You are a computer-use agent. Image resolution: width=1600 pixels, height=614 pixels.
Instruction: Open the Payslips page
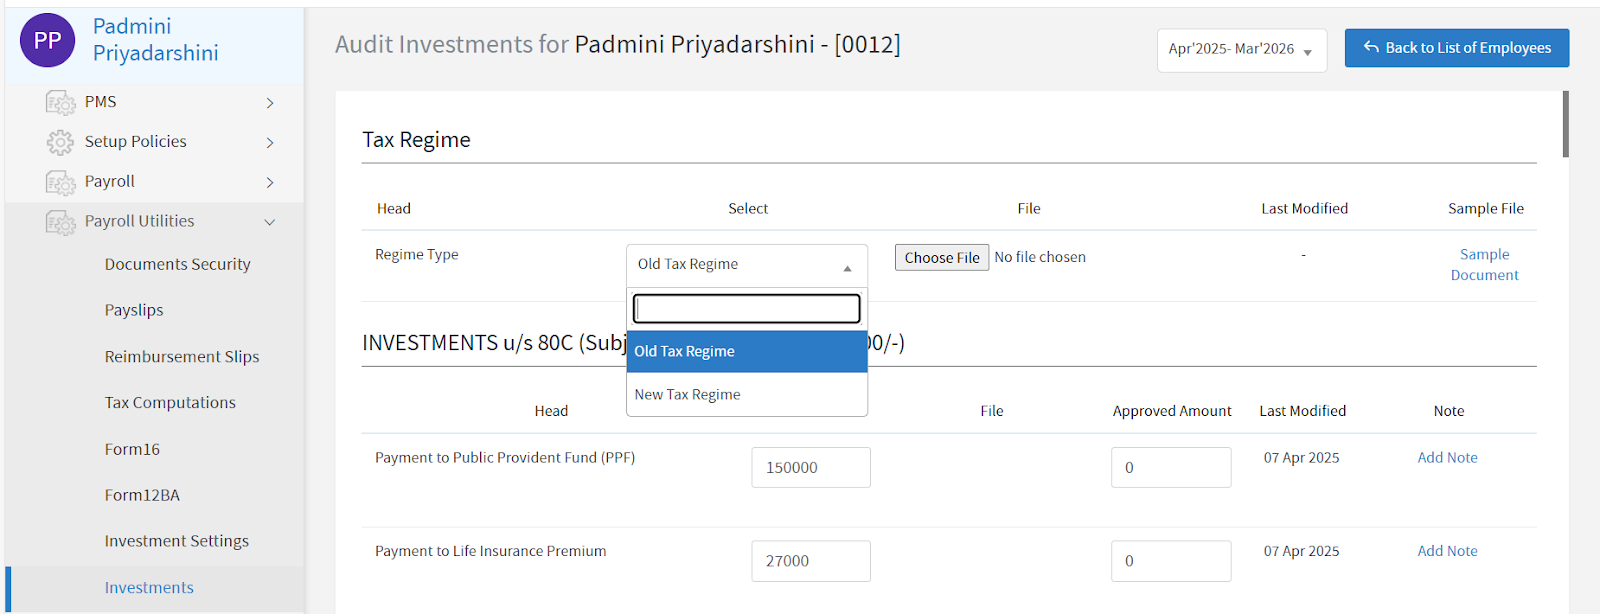coord(133,309)
